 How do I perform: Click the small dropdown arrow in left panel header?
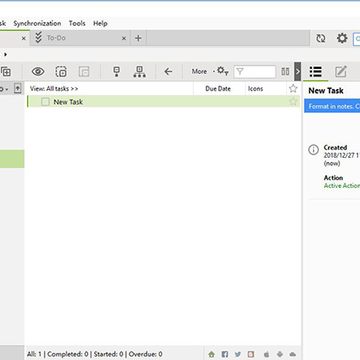pyautogui.click(x=7, y=90)
